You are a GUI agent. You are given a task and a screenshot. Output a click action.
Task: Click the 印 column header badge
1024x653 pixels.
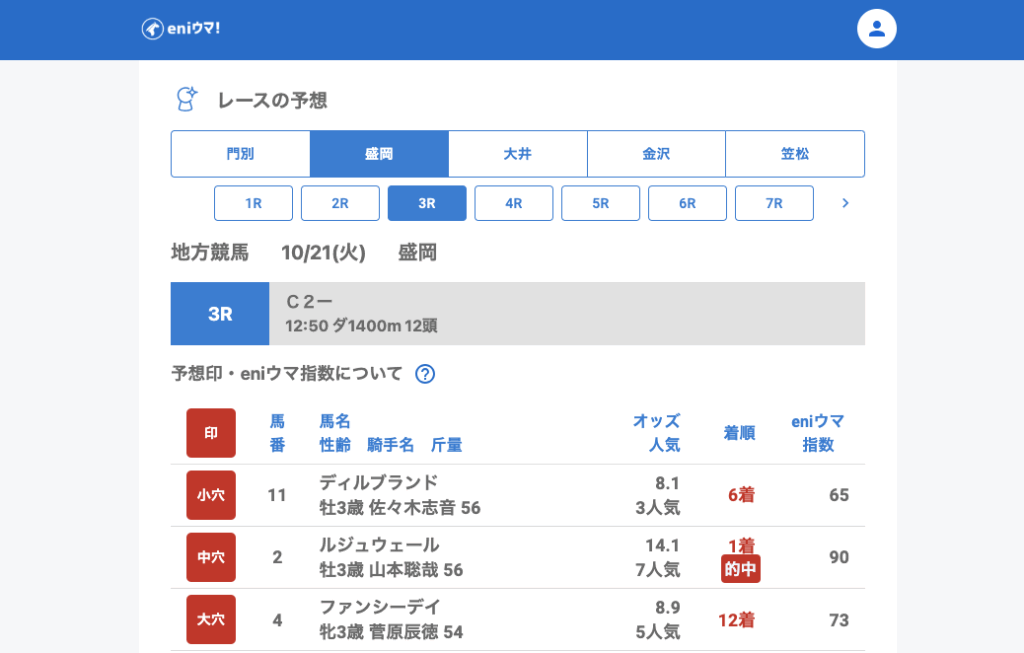click(211, 433)
